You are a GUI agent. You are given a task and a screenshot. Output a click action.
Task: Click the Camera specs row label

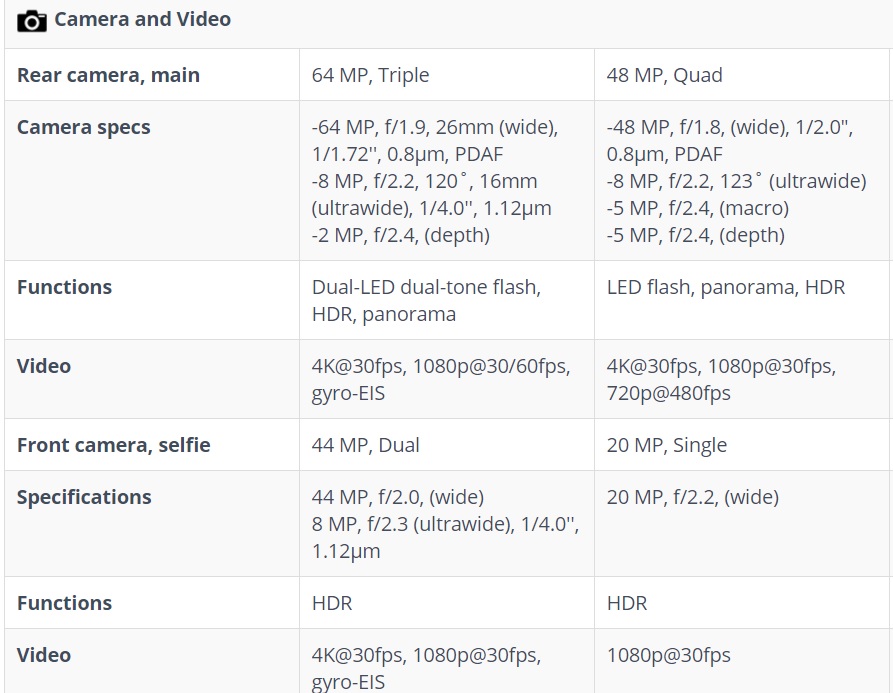[x=84, y=127]
